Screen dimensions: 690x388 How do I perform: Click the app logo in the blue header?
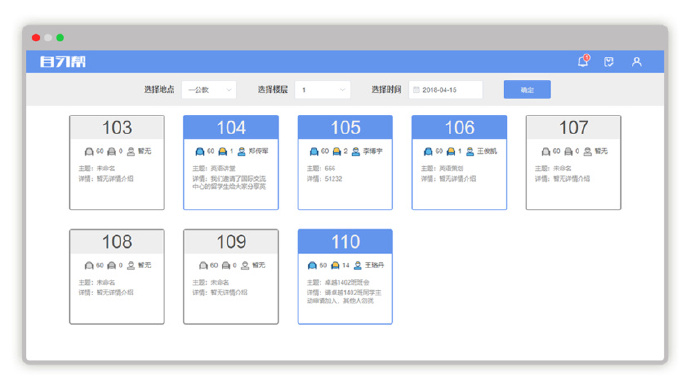coord(62,62)
